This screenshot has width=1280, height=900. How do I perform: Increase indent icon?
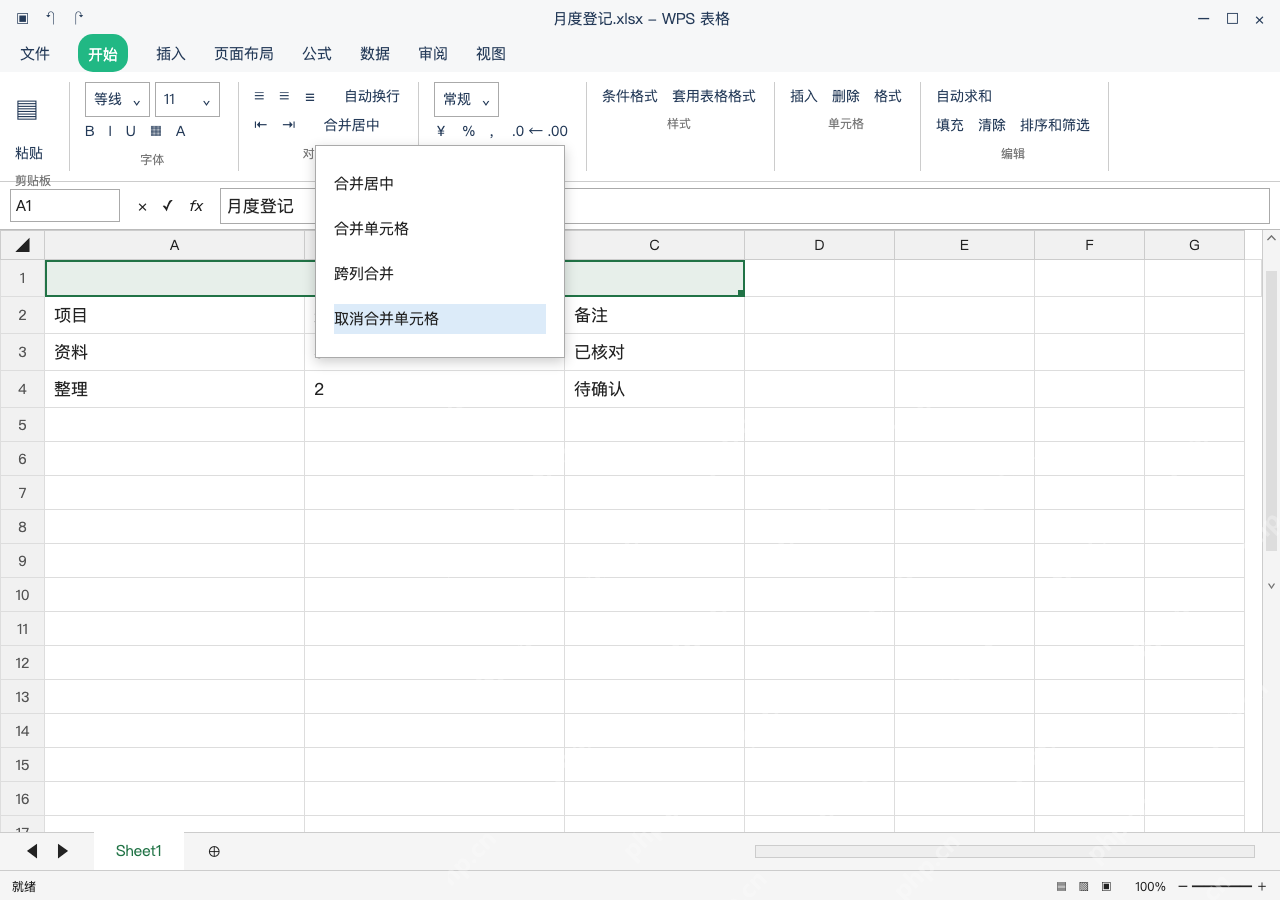coord(289,125)
